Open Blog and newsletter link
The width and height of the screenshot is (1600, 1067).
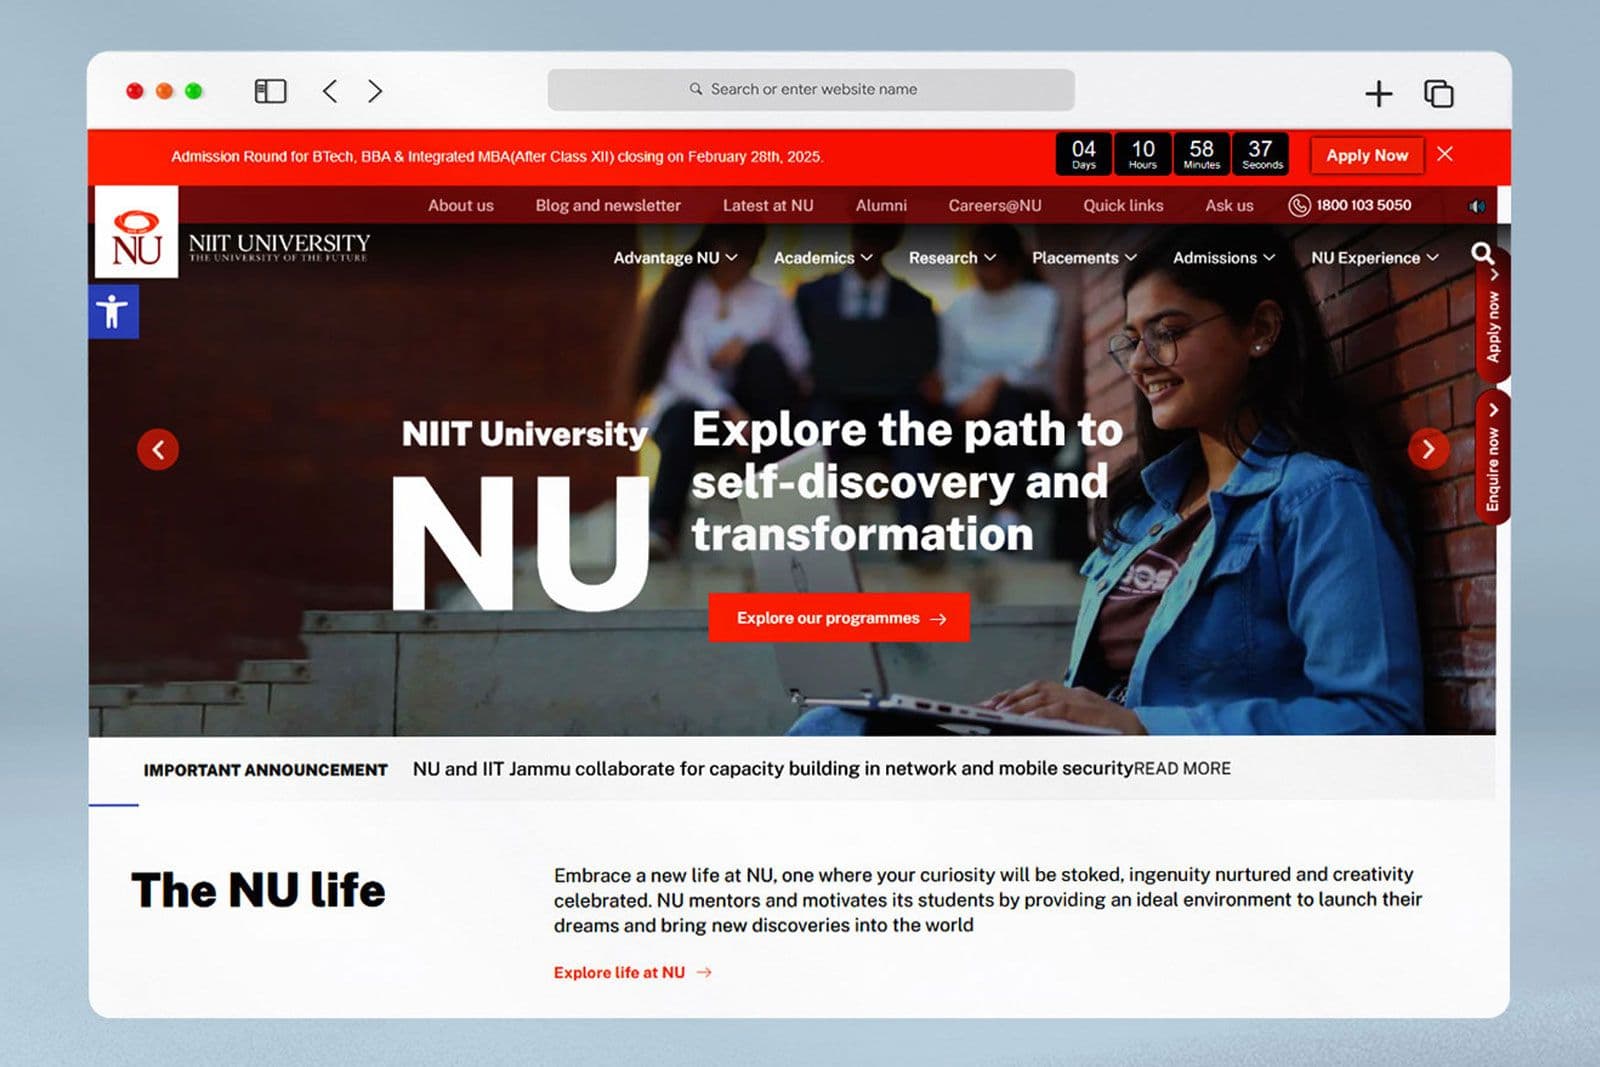(x=608, y=205)
